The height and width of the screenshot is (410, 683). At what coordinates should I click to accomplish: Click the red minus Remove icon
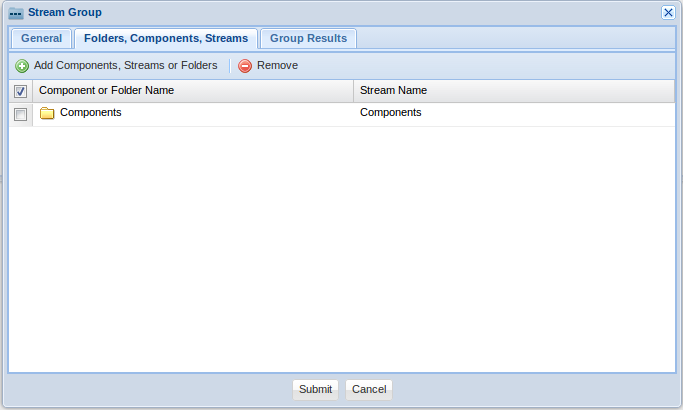245,66
